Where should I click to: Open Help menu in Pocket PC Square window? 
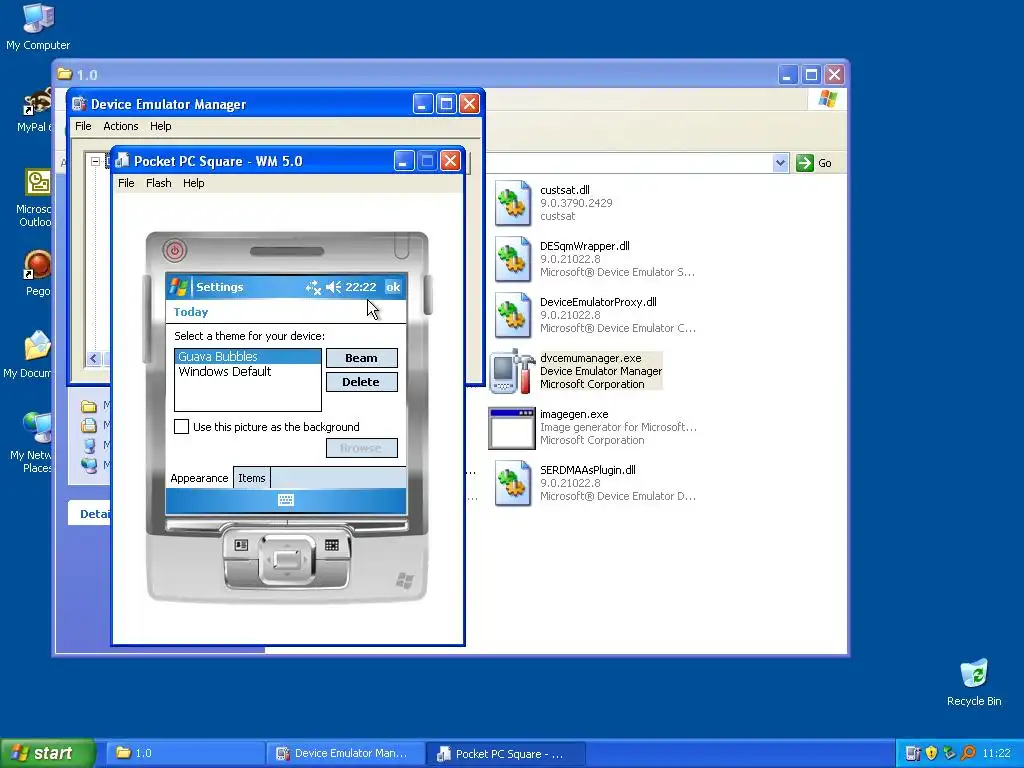[x=193, y=183]
